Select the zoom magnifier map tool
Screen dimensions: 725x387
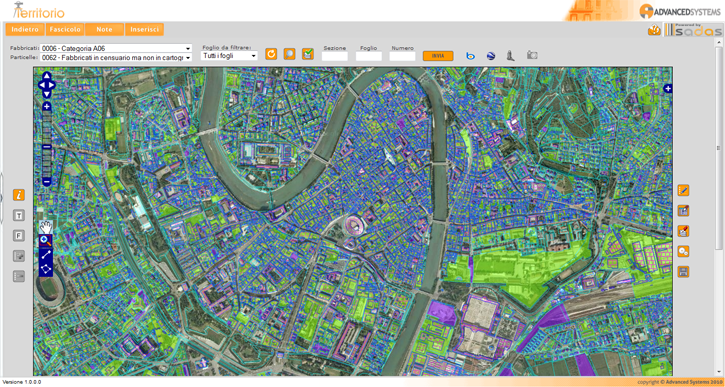(x=46, y=240)
